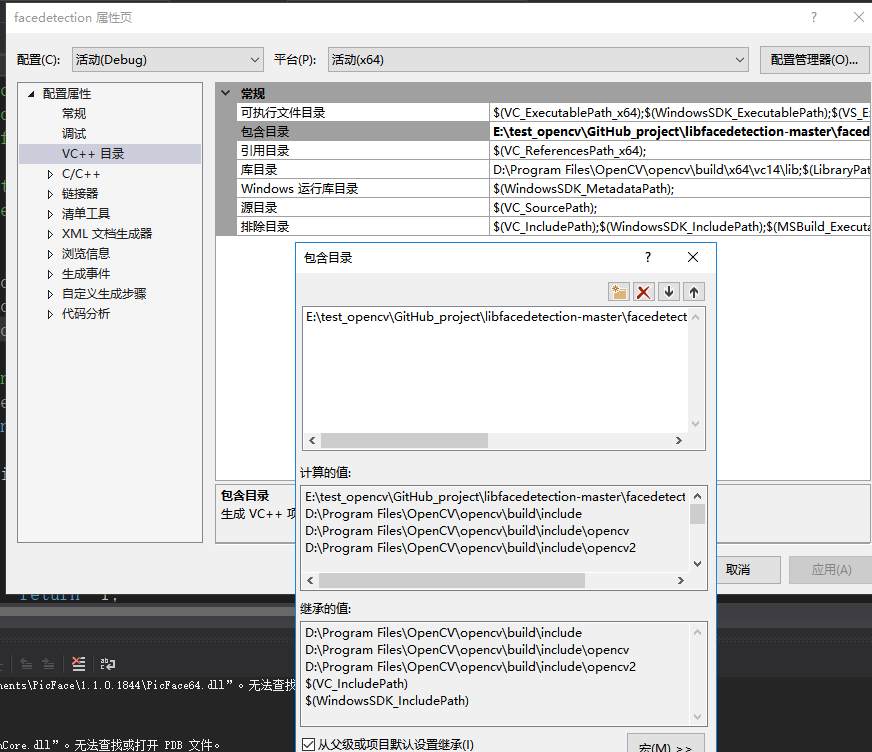
Task: Toggle word wrap icon in the output toolbar
Action: coord(107,663)
